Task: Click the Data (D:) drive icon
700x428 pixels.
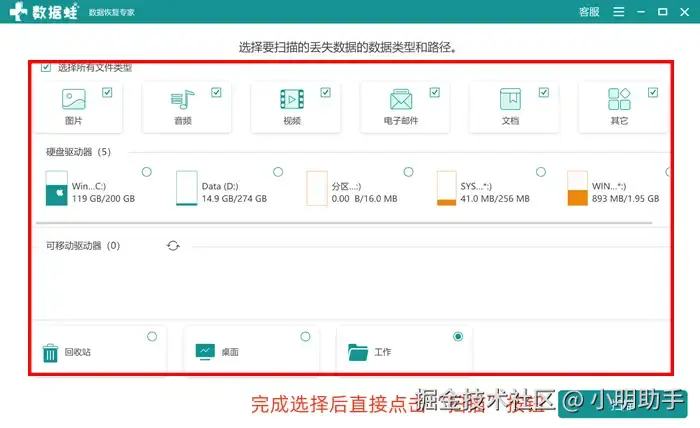Action: click(187, 188)
